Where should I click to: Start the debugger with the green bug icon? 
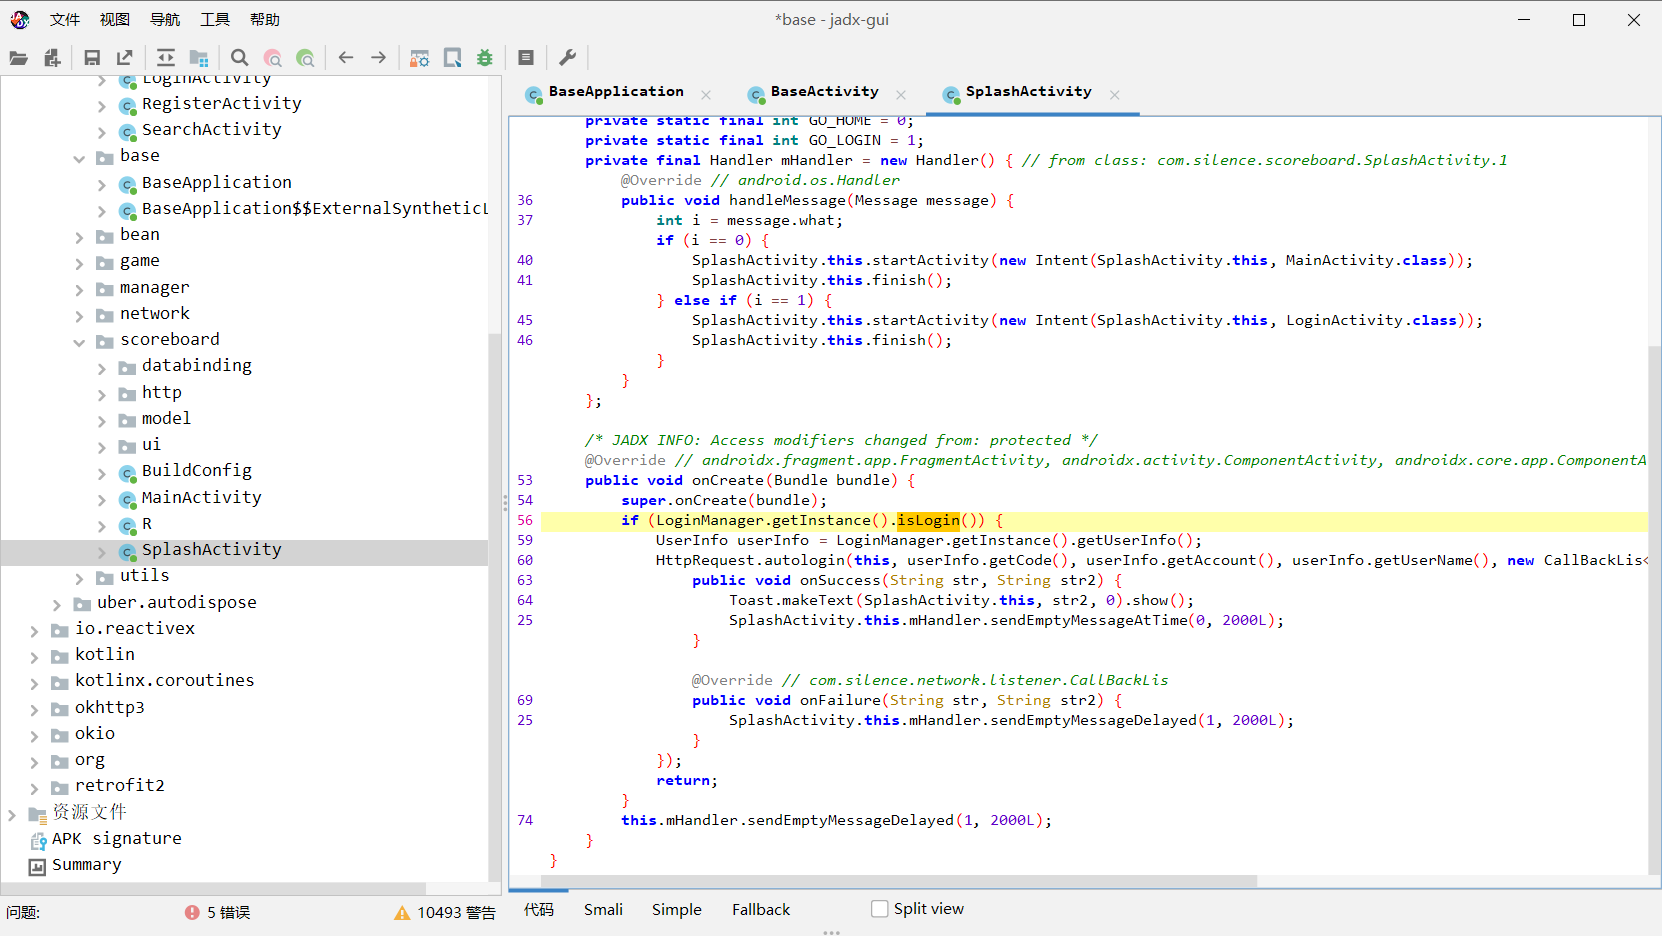tap(485, 58)
